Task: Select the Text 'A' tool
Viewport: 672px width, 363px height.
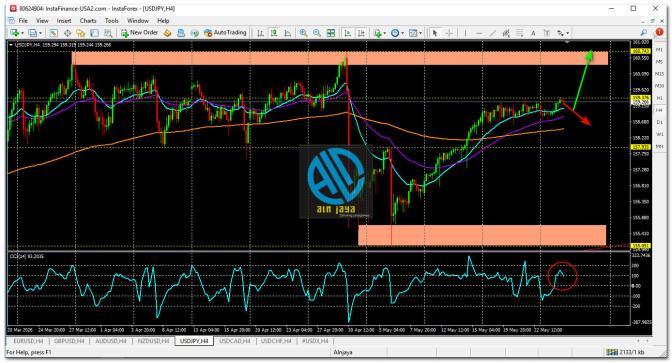Action: pos(533,33)
